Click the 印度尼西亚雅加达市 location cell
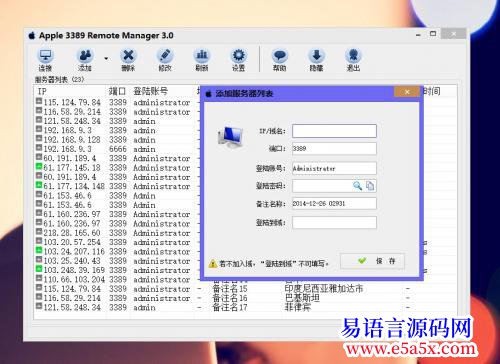The image size is (500, 364). tap(324, 289)
